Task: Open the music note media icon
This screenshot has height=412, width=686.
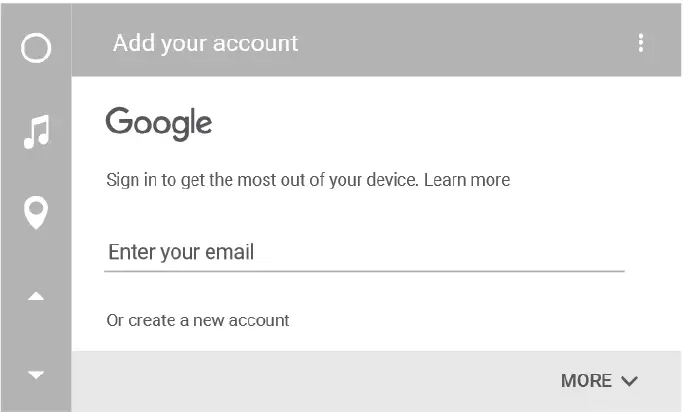Action: click(x=36, y=131)
